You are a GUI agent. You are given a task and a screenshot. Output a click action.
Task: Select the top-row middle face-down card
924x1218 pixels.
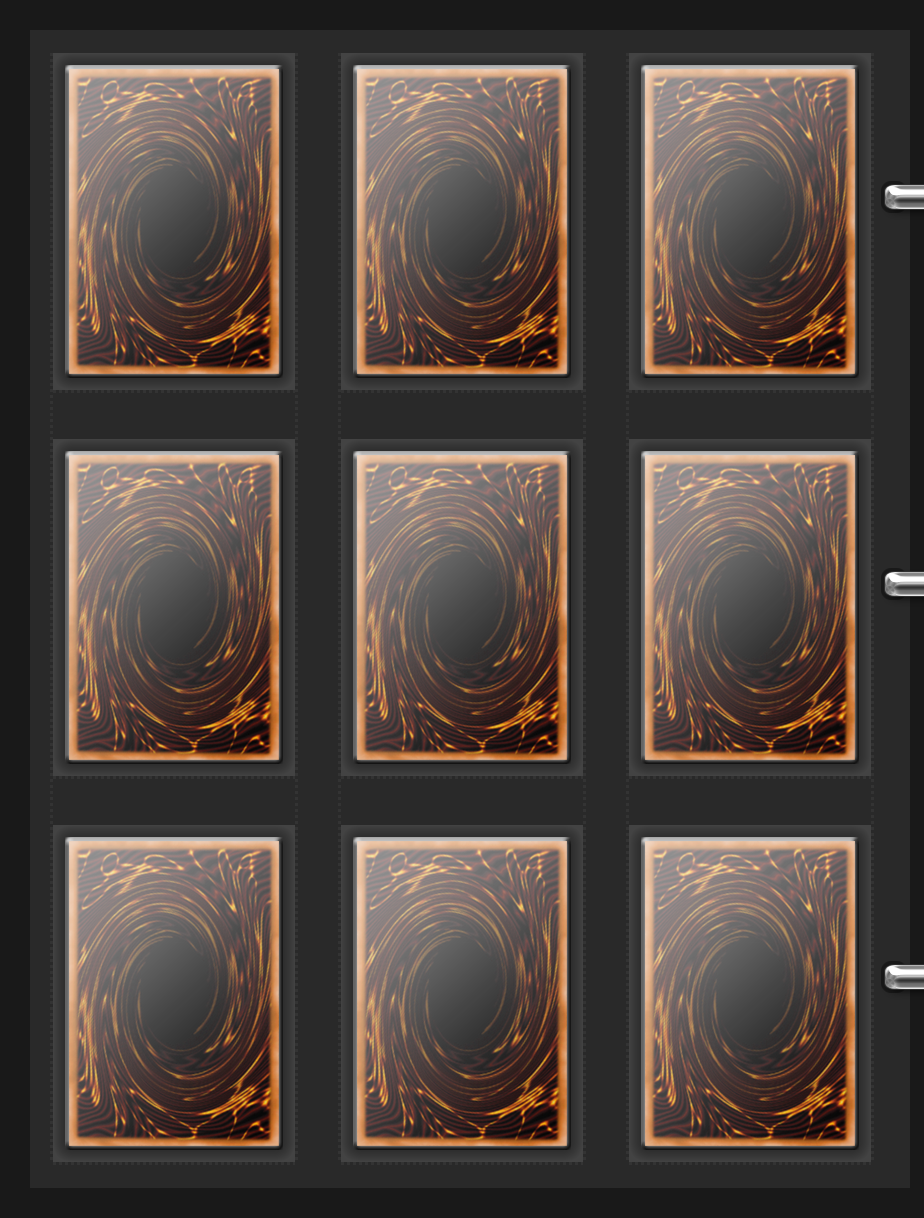pyautogui.click(x=461, y=221)
